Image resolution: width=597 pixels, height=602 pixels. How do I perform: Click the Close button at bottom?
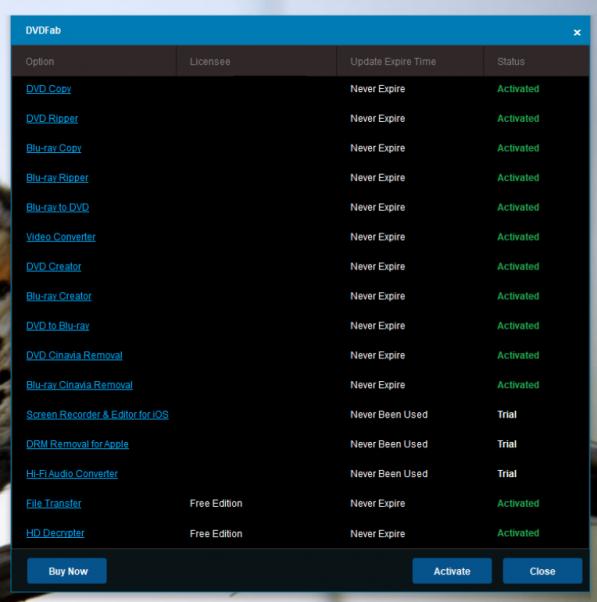(542, 571)
